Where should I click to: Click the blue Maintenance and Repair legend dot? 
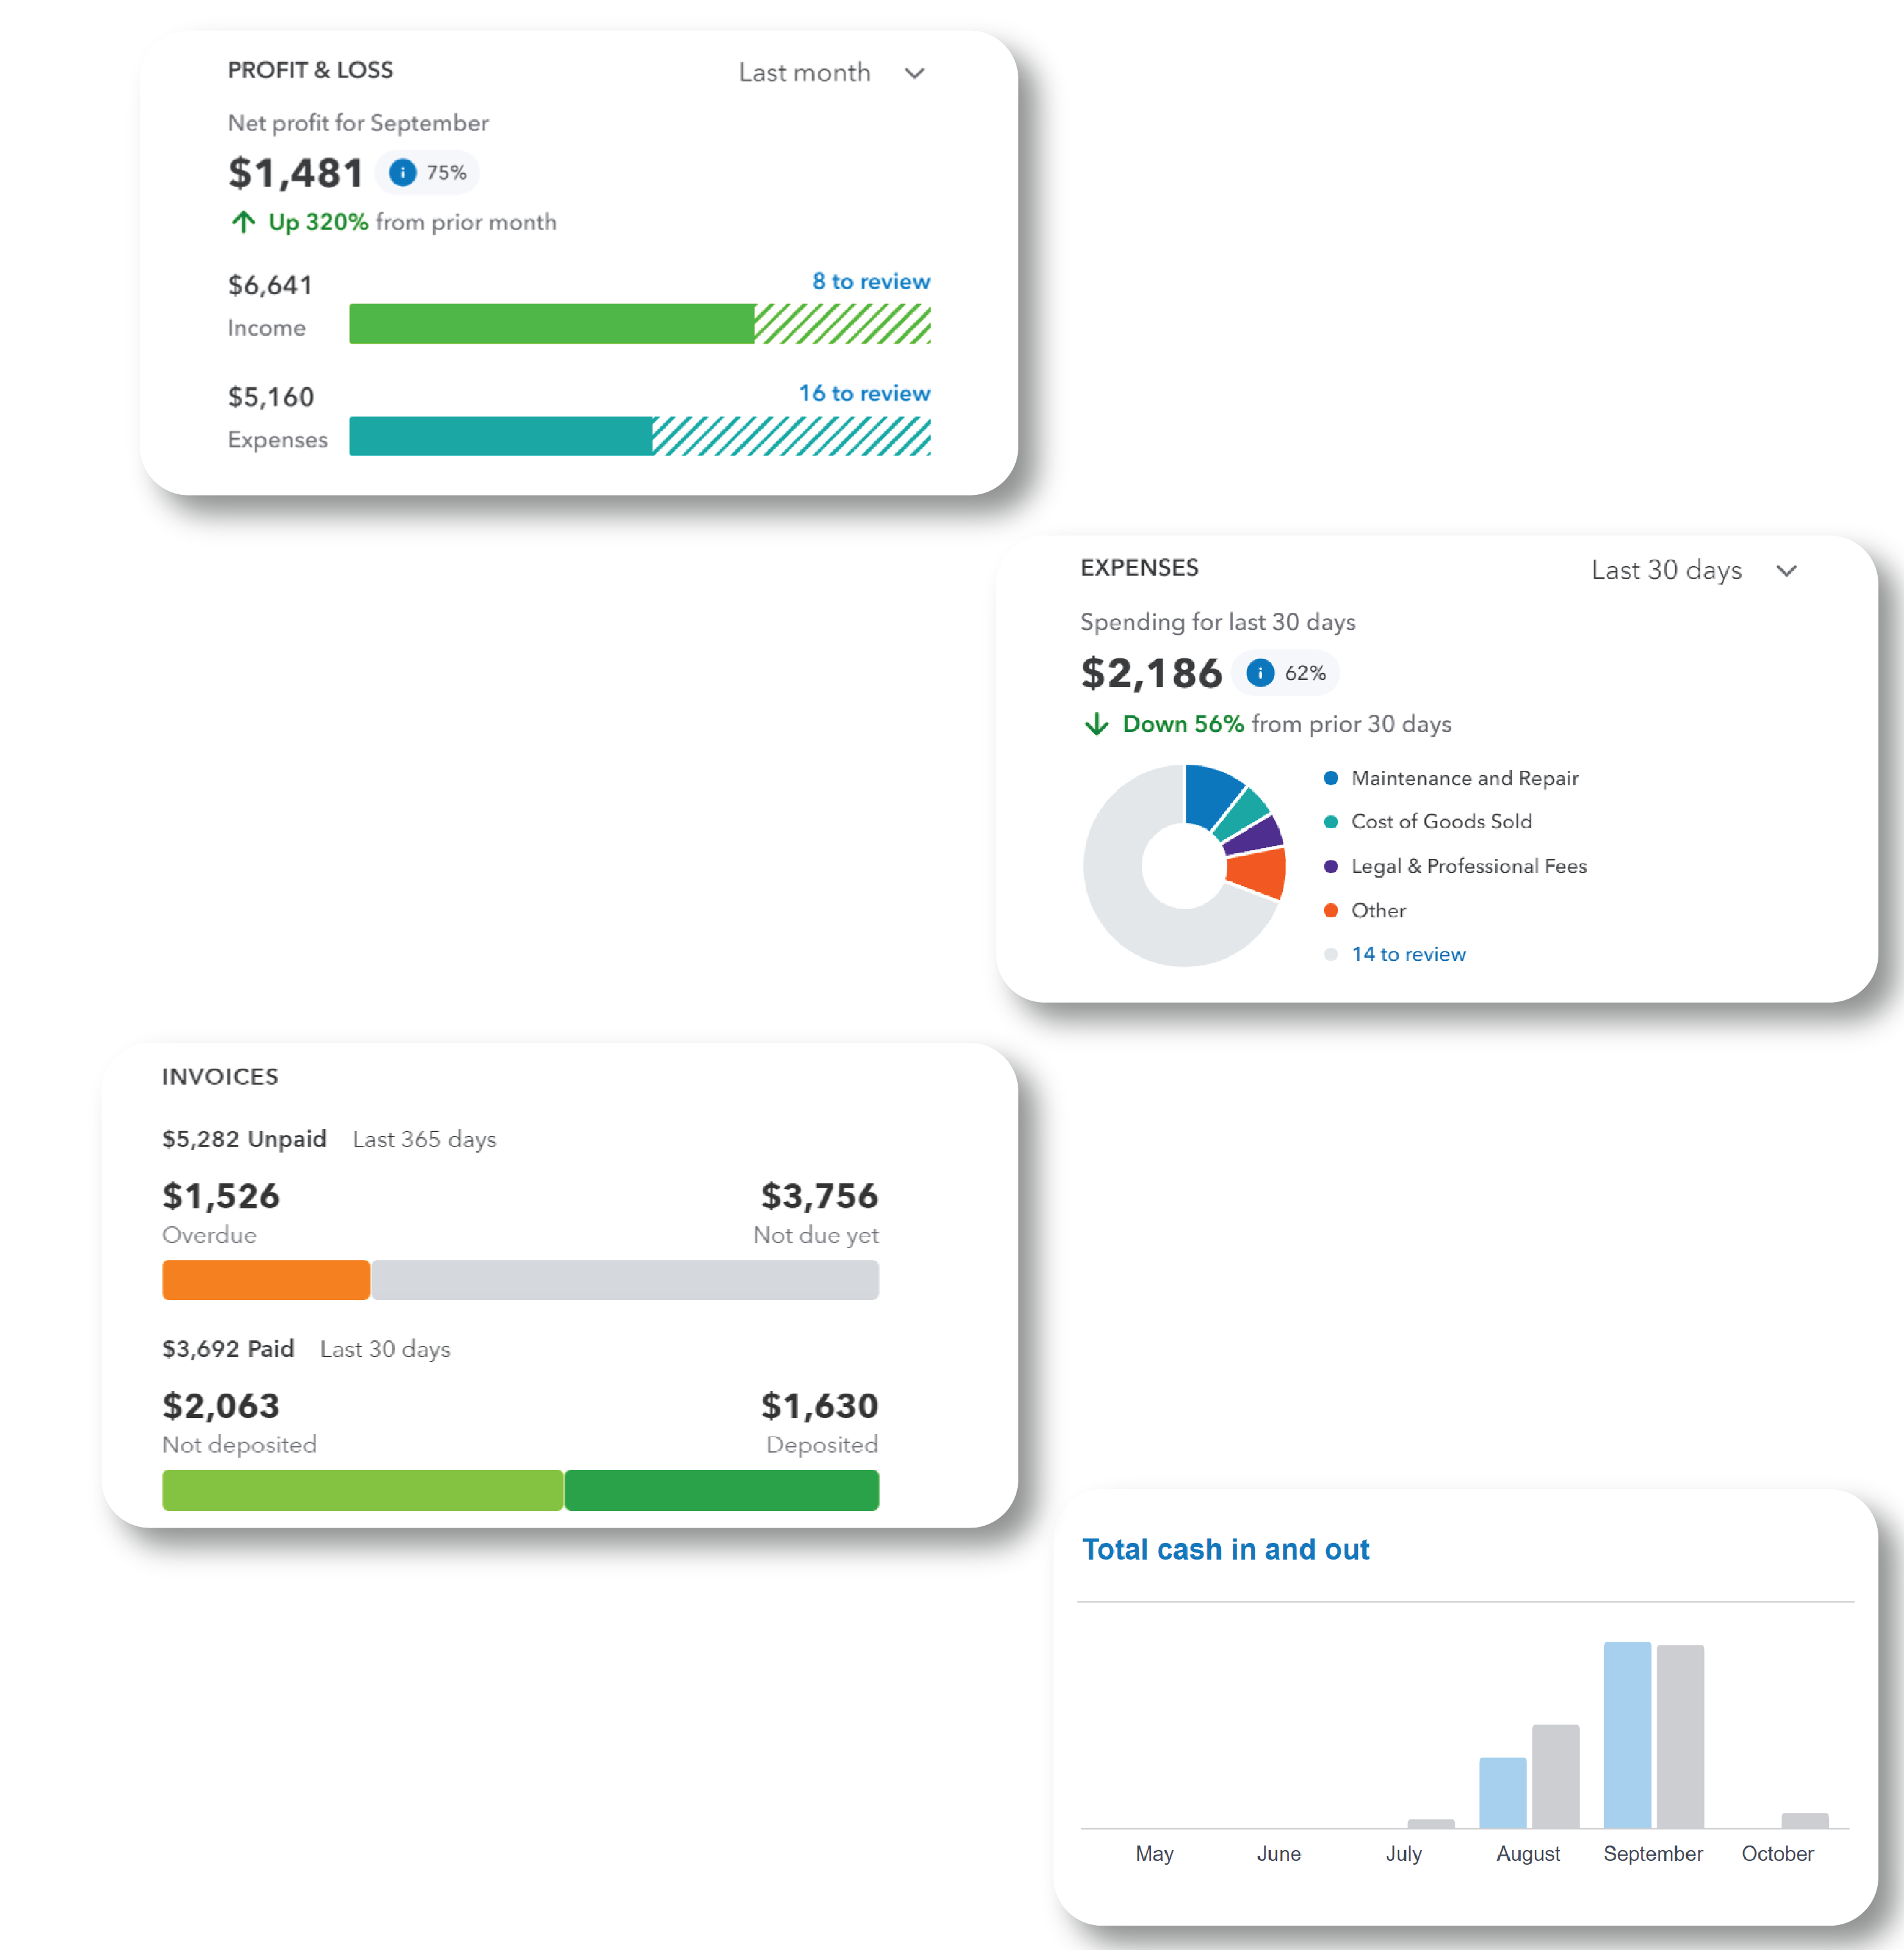1331,778
